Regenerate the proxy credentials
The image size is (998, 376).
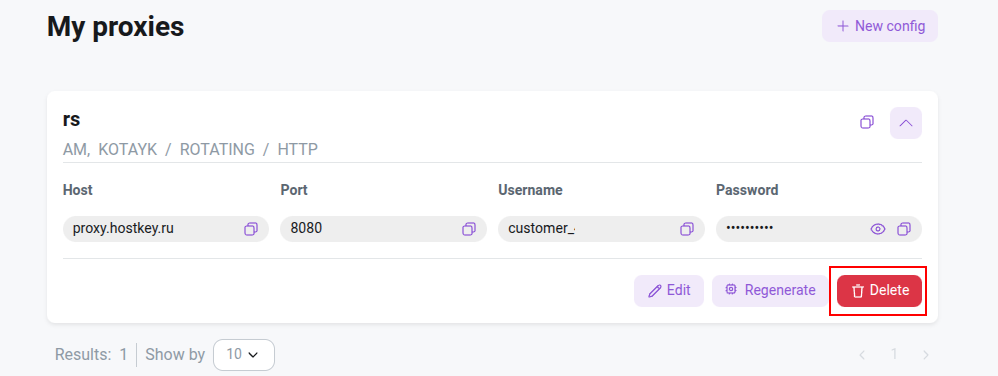click(x=770, y=291)
